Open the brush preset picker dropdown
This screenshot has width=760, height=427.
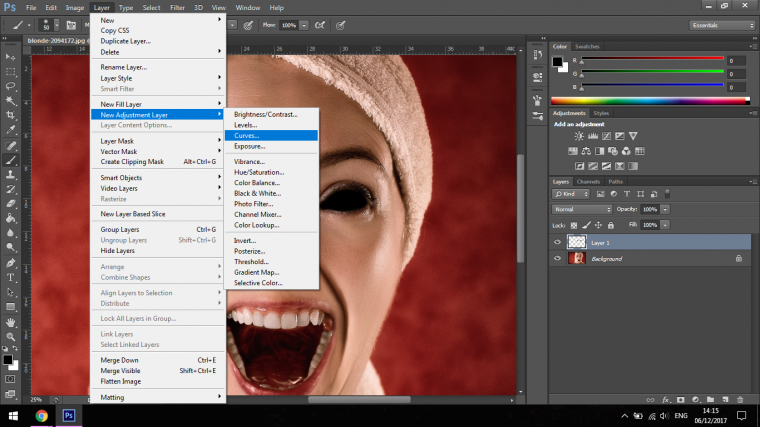point(57,25)
